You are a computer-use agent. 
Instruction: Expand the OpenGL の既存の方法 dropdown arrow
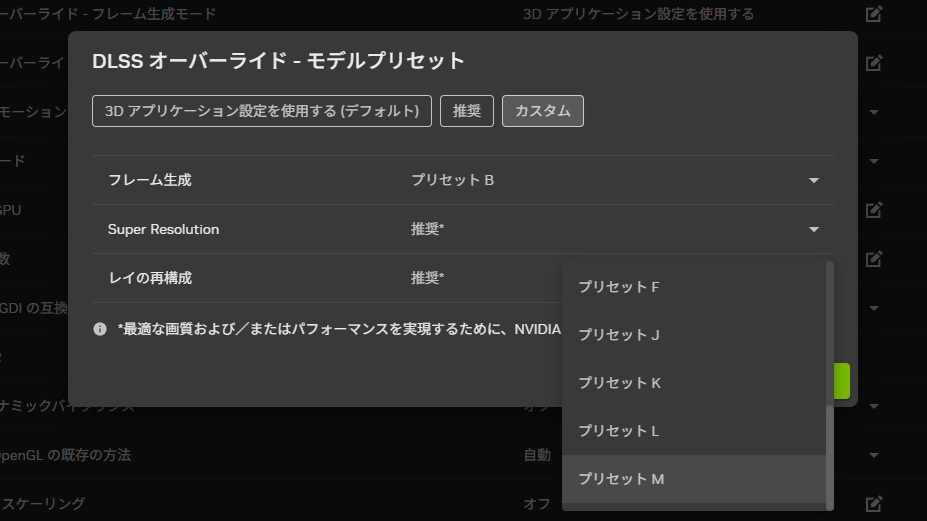click(x=874, y=455)
